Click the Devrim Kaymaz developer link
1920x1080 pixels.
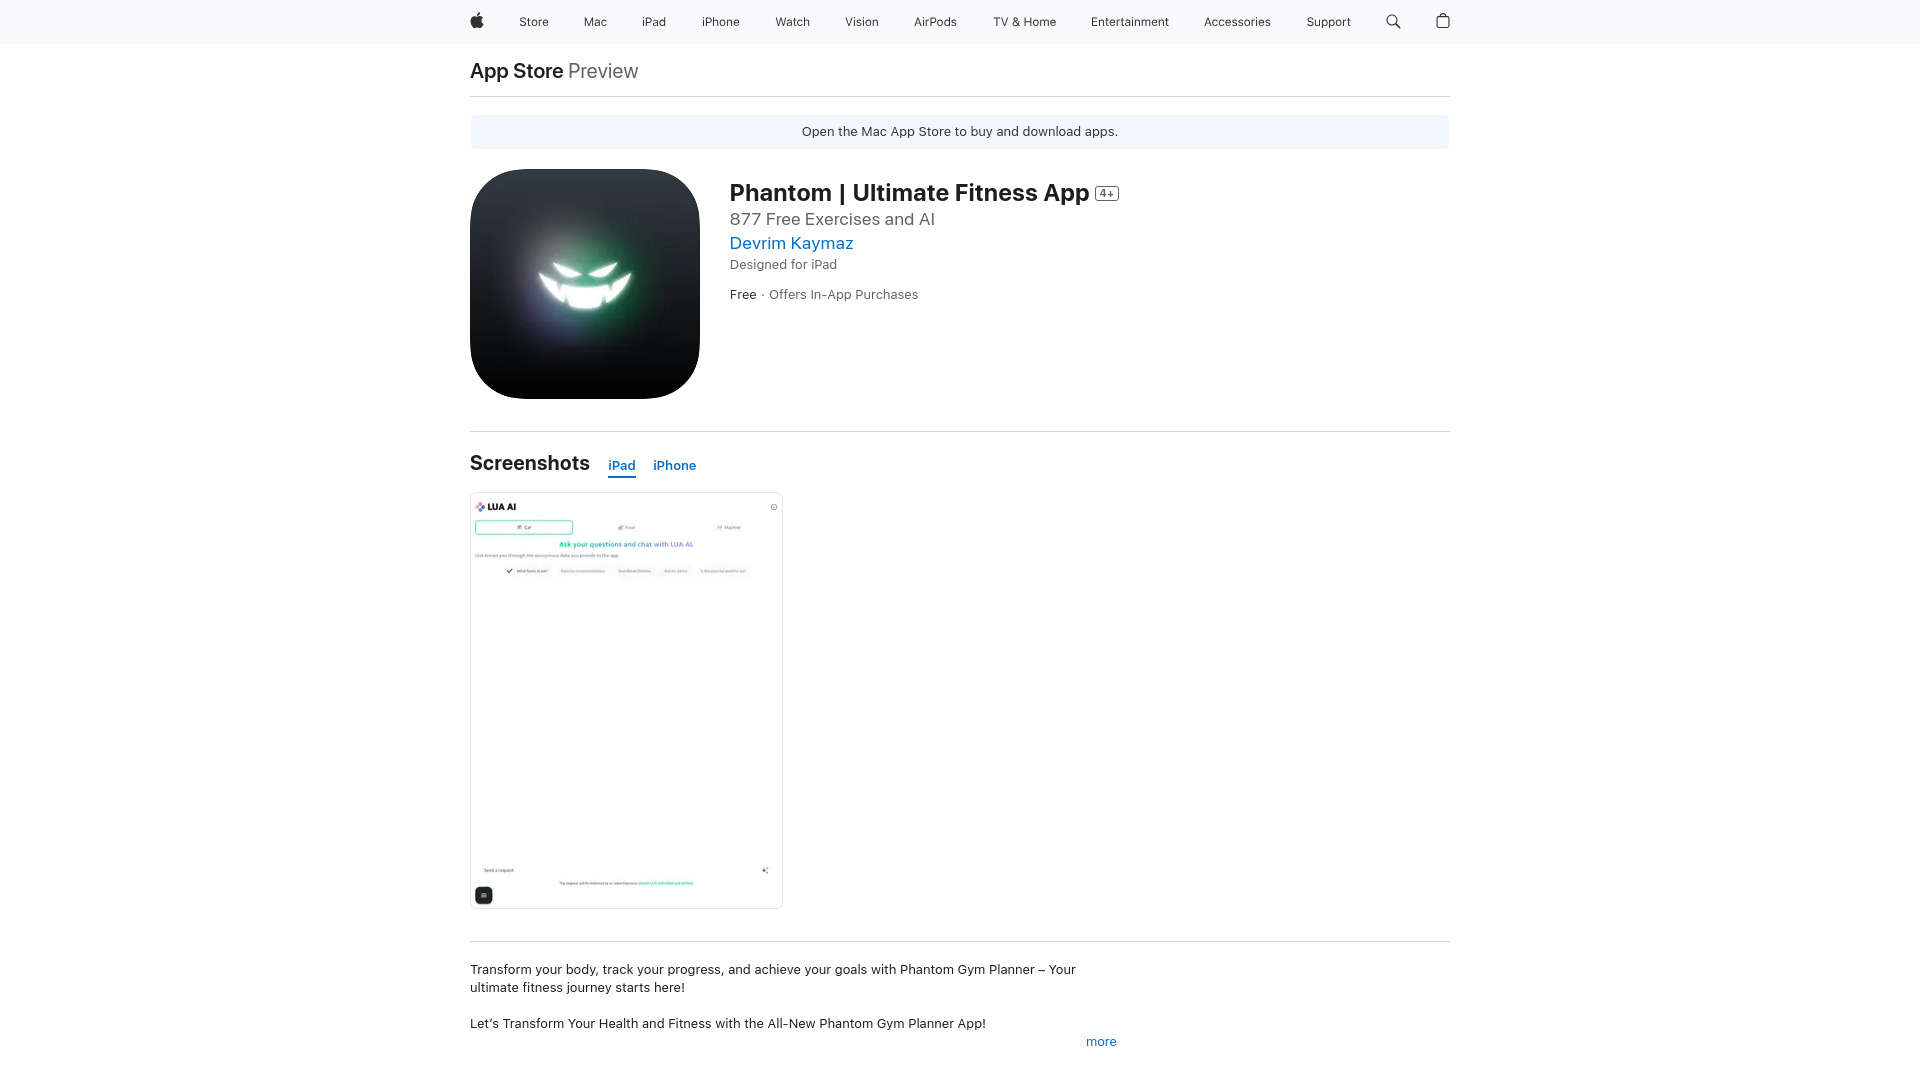[791, 243]
